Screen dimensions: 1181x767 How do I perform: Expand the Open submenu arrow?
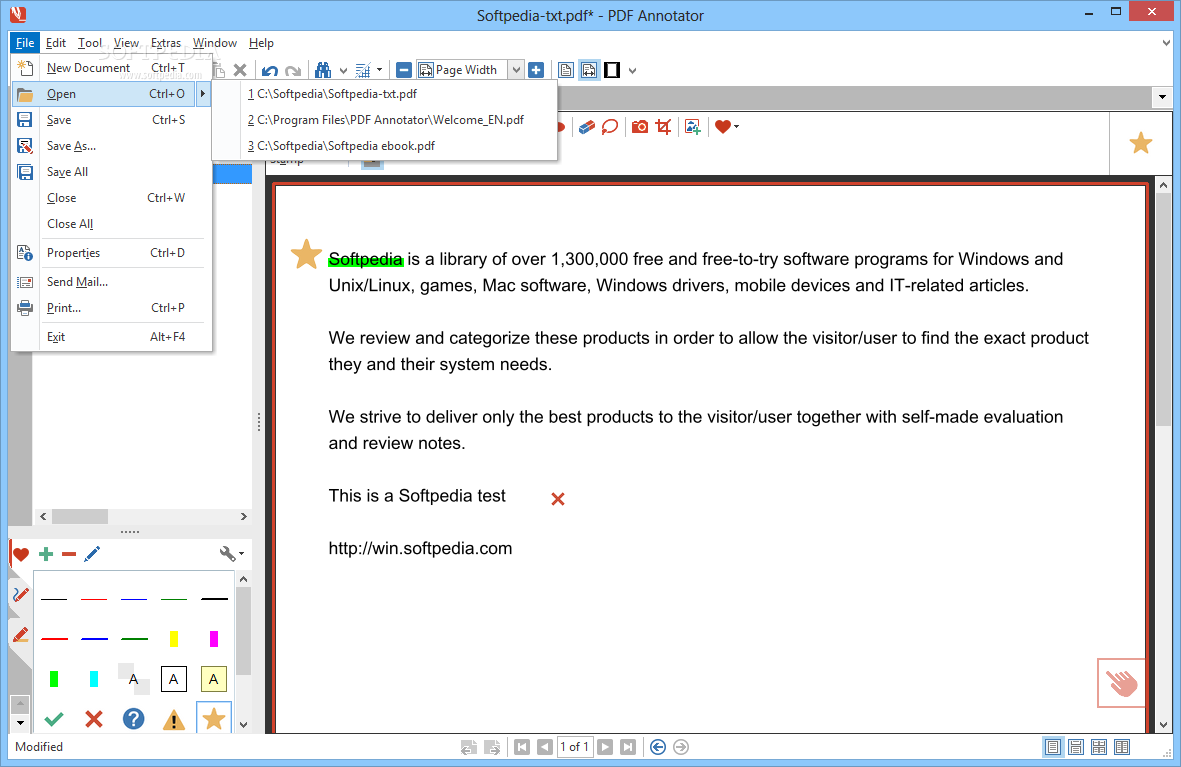click(203, 93)
